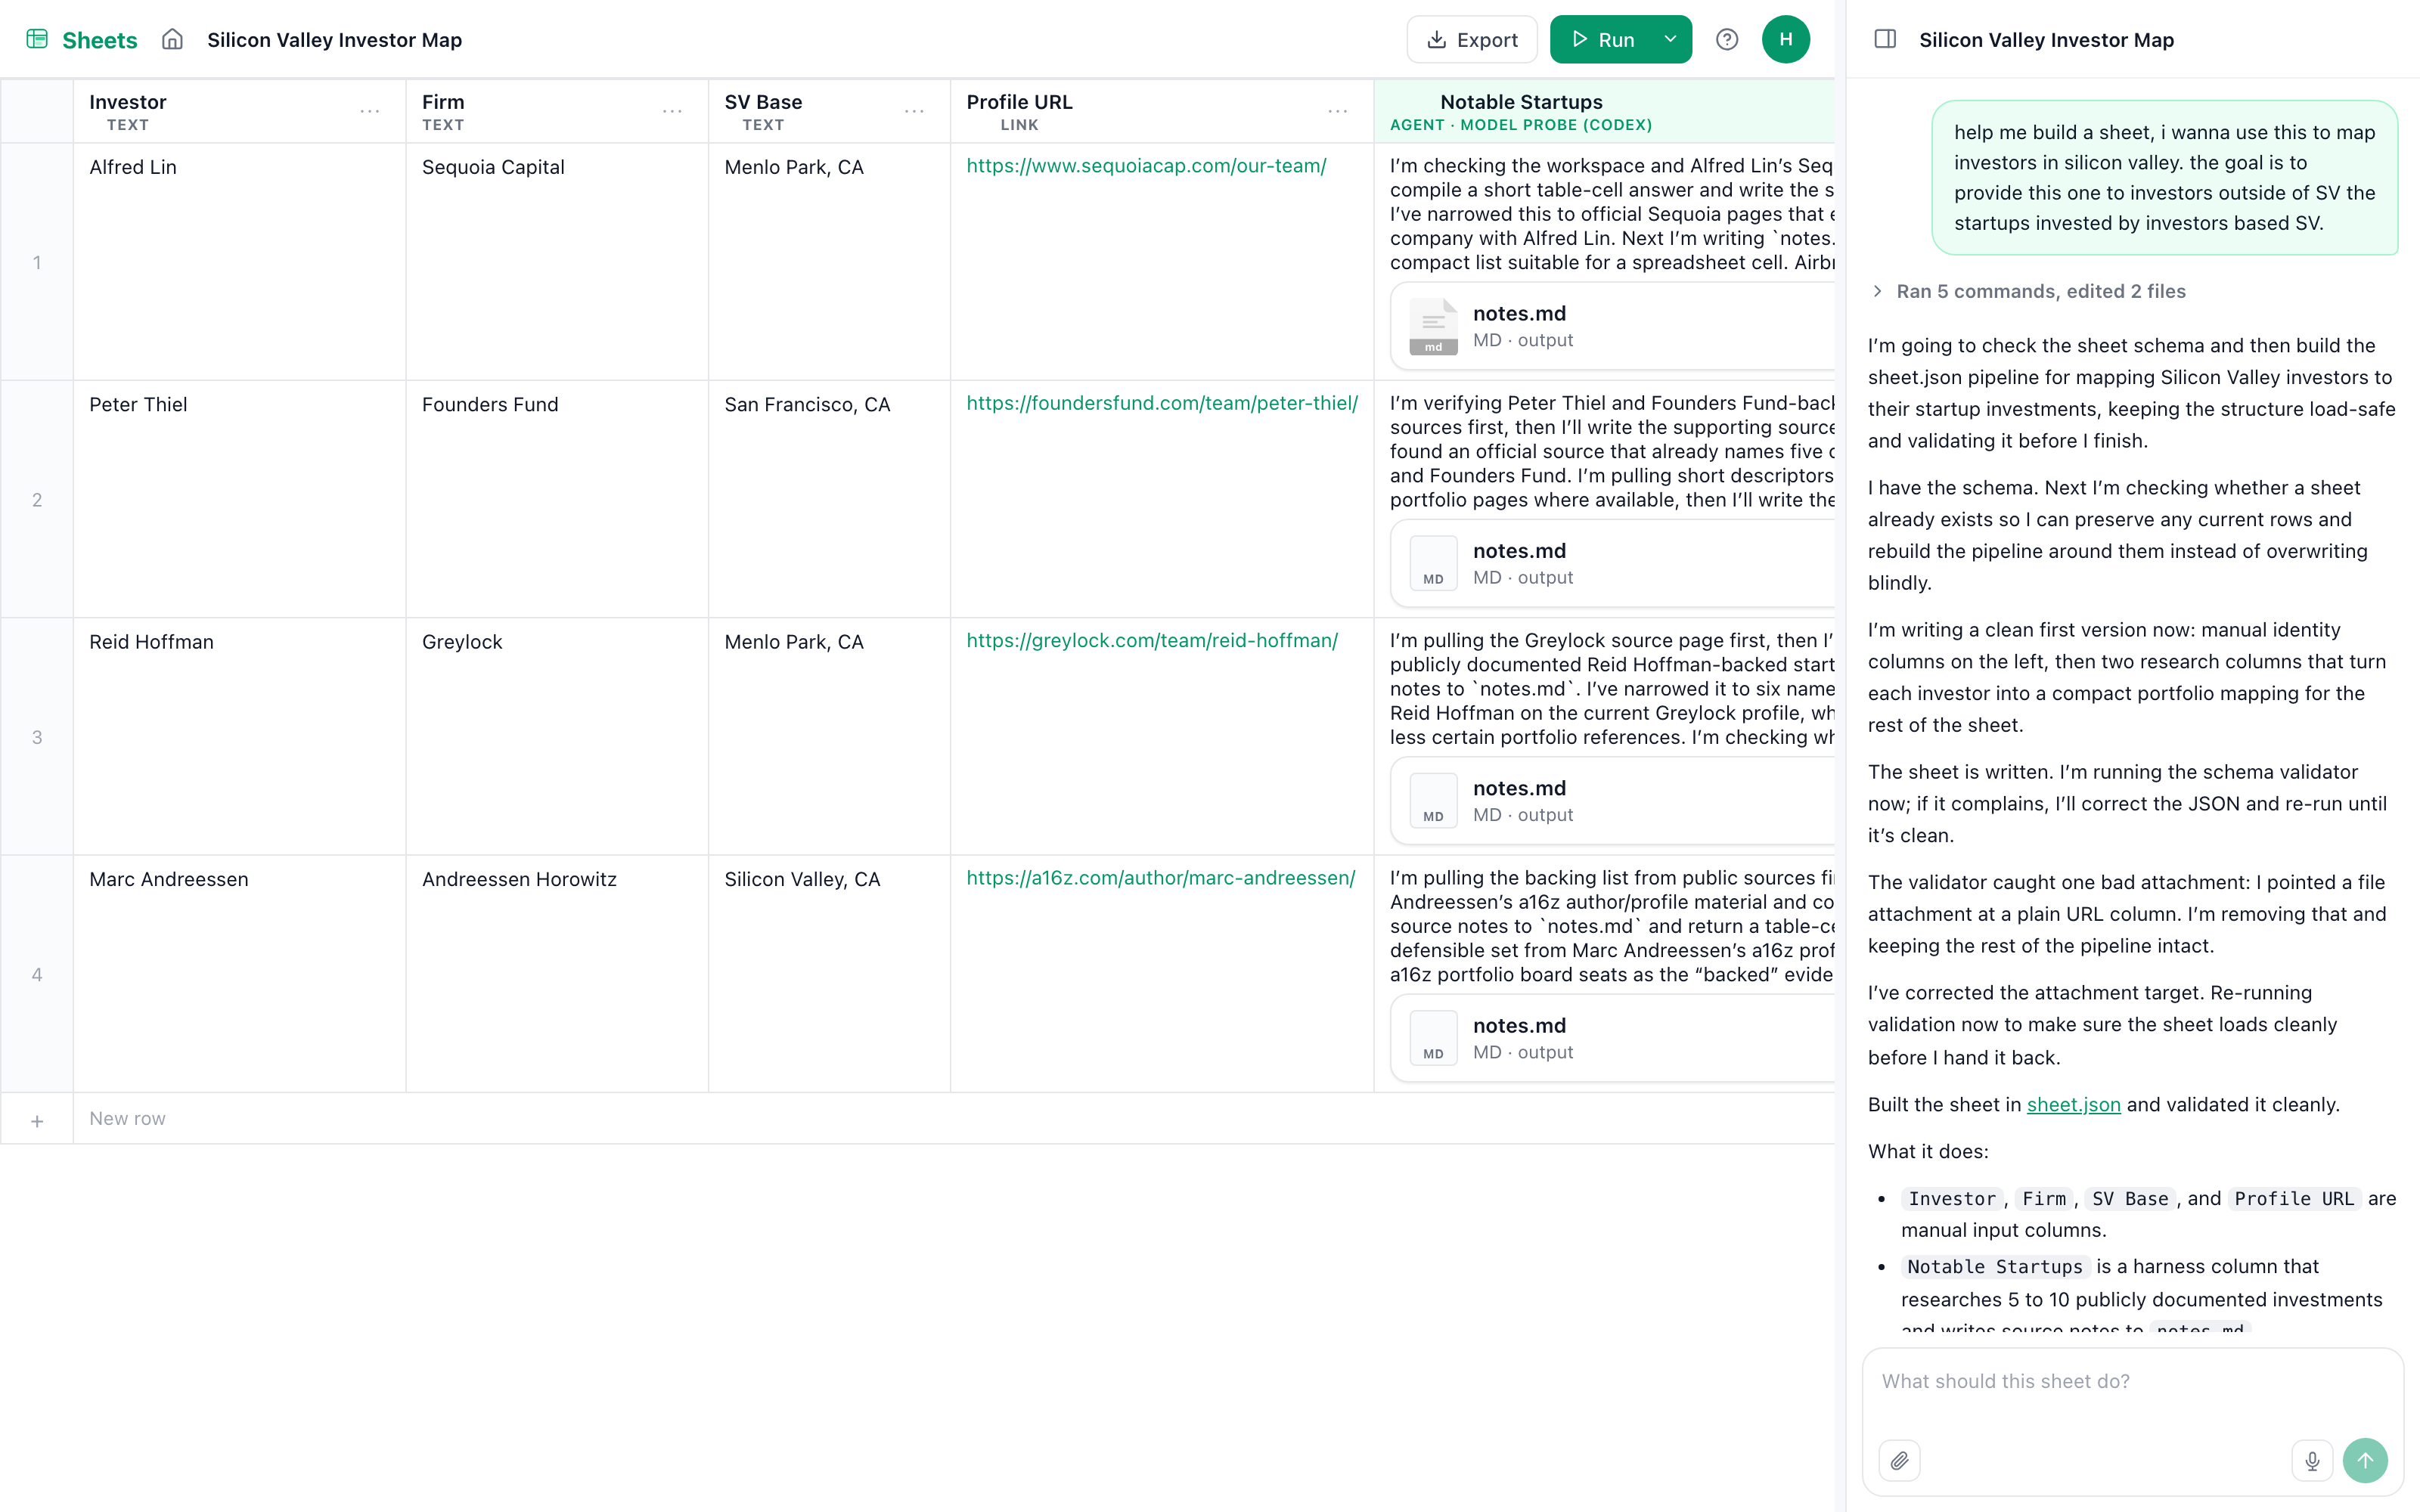Open notes.md file in Peter Thiel row
Viewport: 2420px width, 1512px height.
coord(1612,563)
